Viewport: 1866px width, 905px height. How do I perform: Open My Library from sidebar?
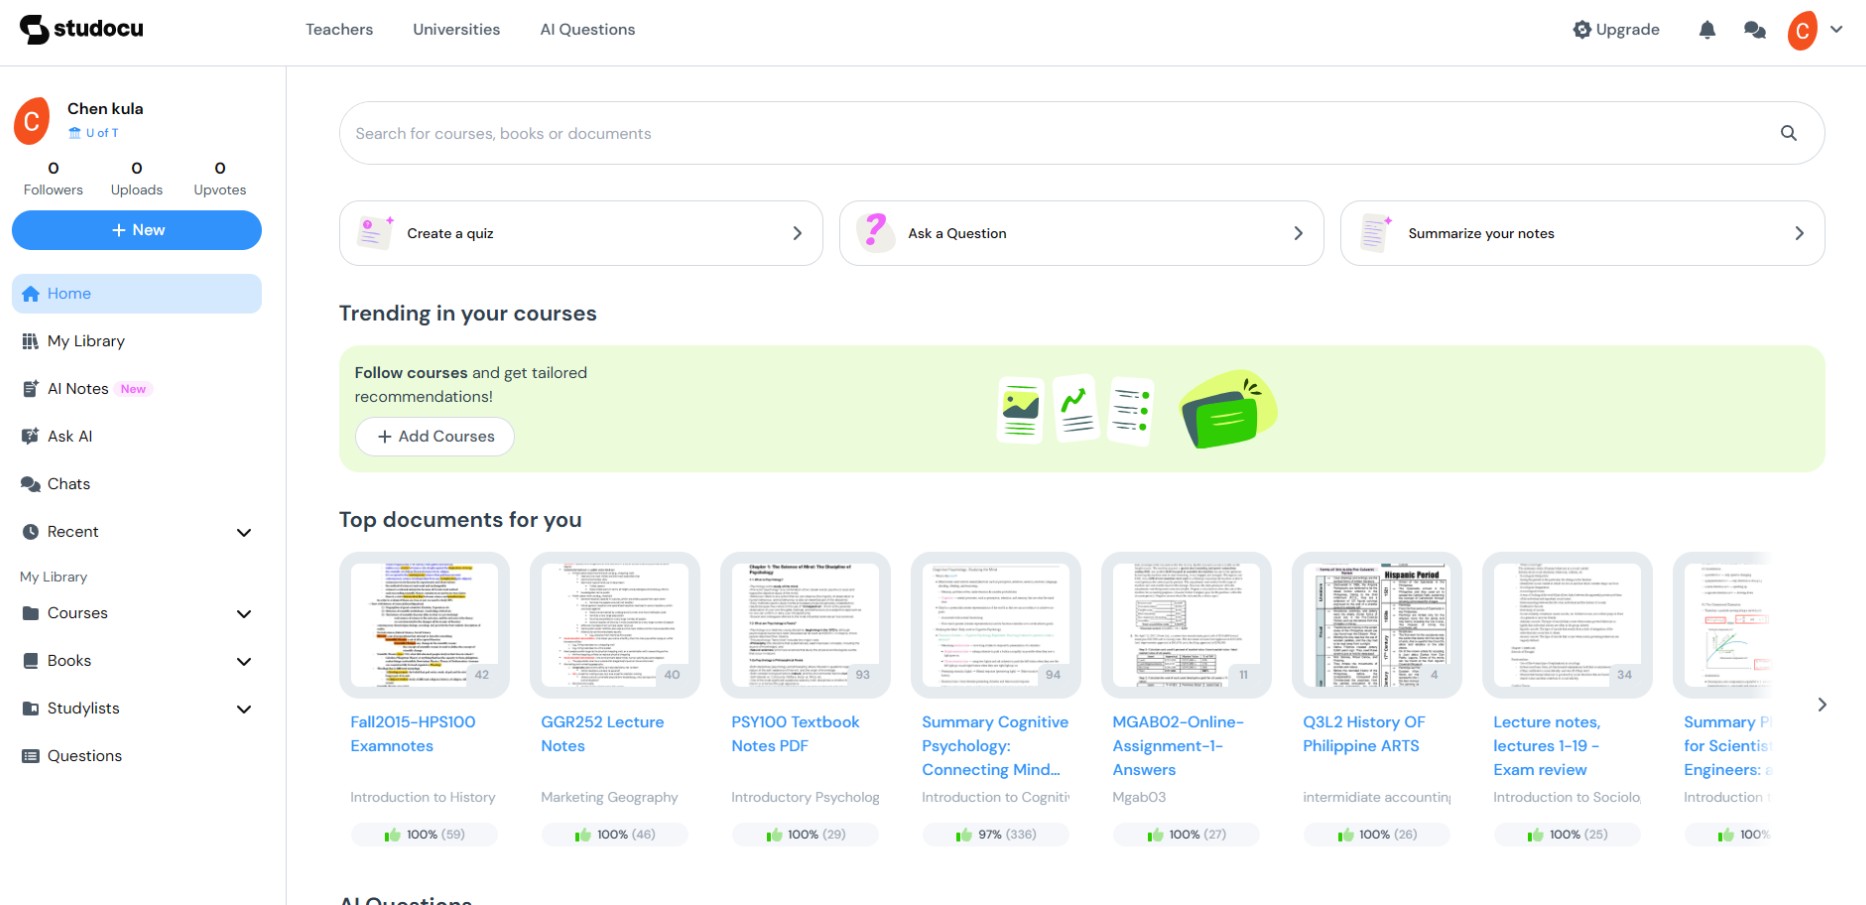coord(86,341)
